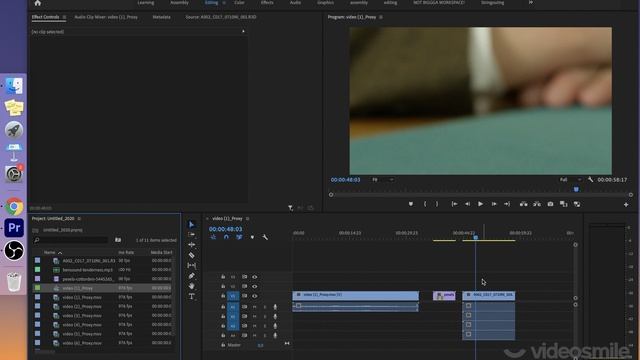Toggle lock on the V1 track

pos(223,296)
